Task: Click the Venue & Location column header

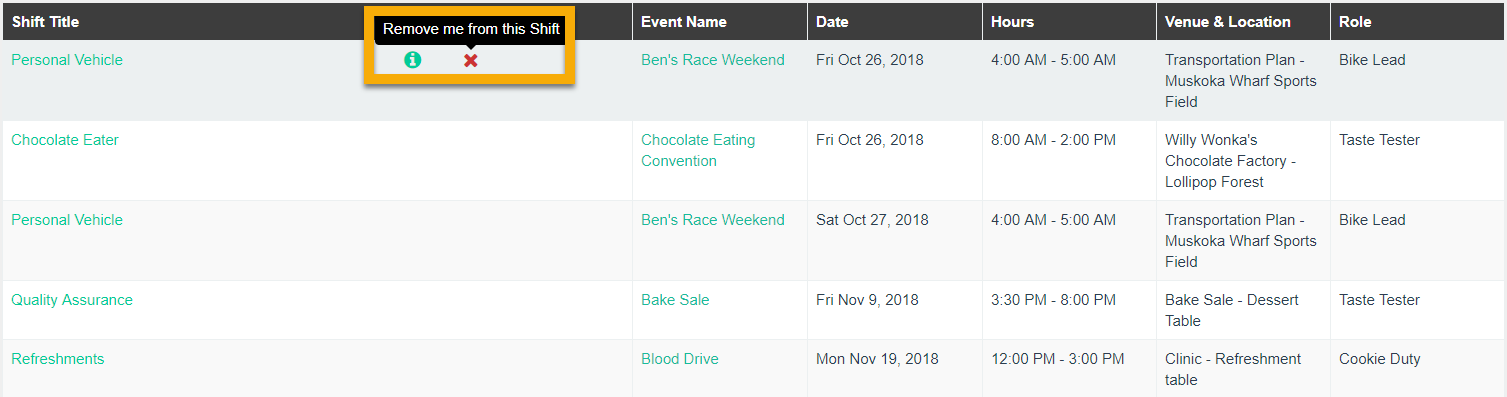Action: point(1228,21)
